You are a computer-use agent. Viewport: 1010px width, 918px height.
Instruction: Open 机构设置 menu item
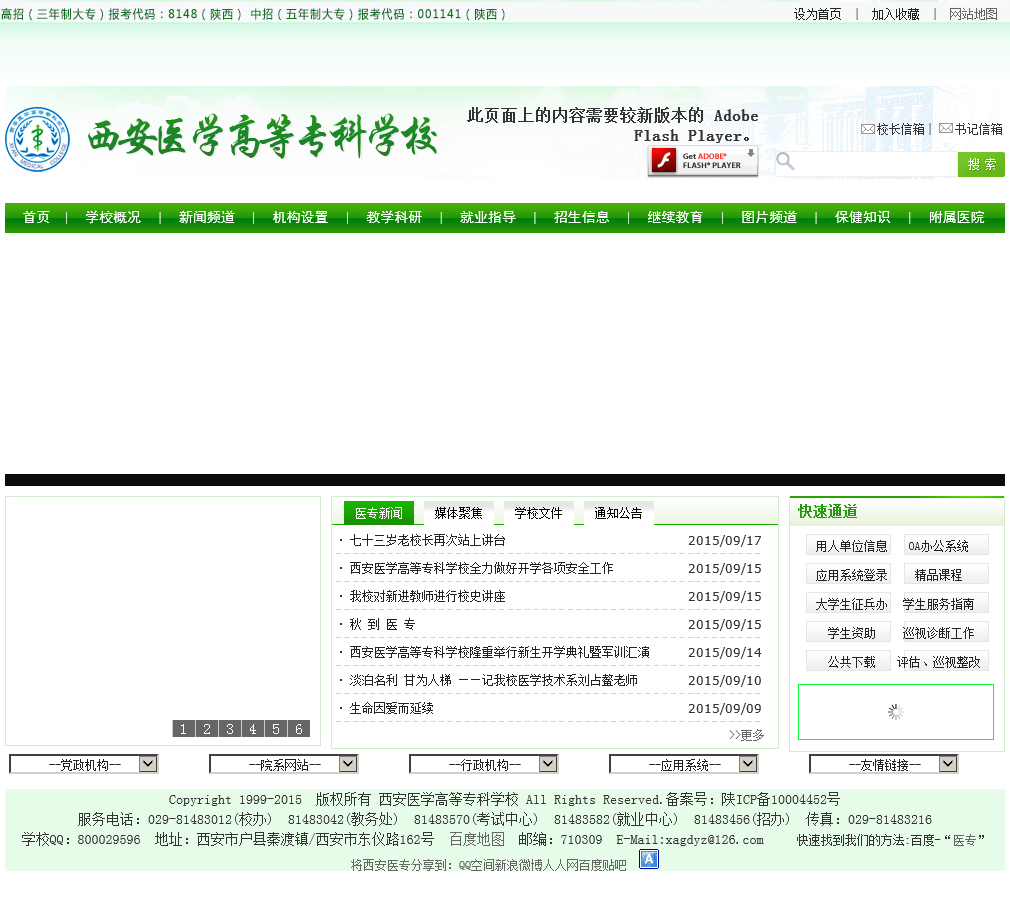pyautogui.click(x=300, y=218)
